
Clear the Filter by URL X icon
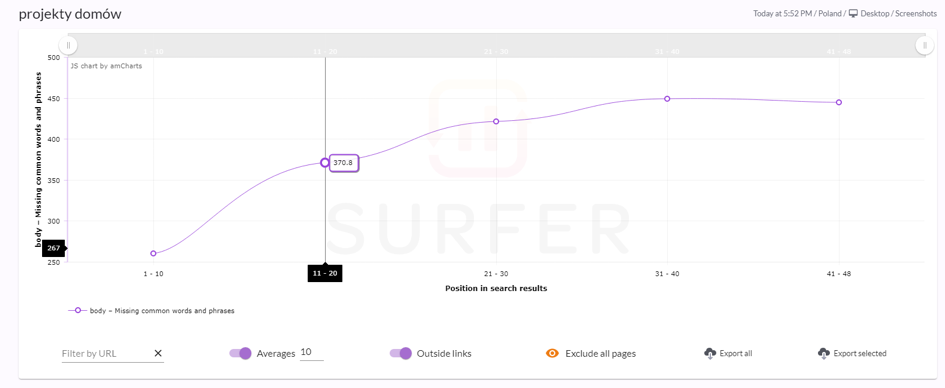point(158,354)
